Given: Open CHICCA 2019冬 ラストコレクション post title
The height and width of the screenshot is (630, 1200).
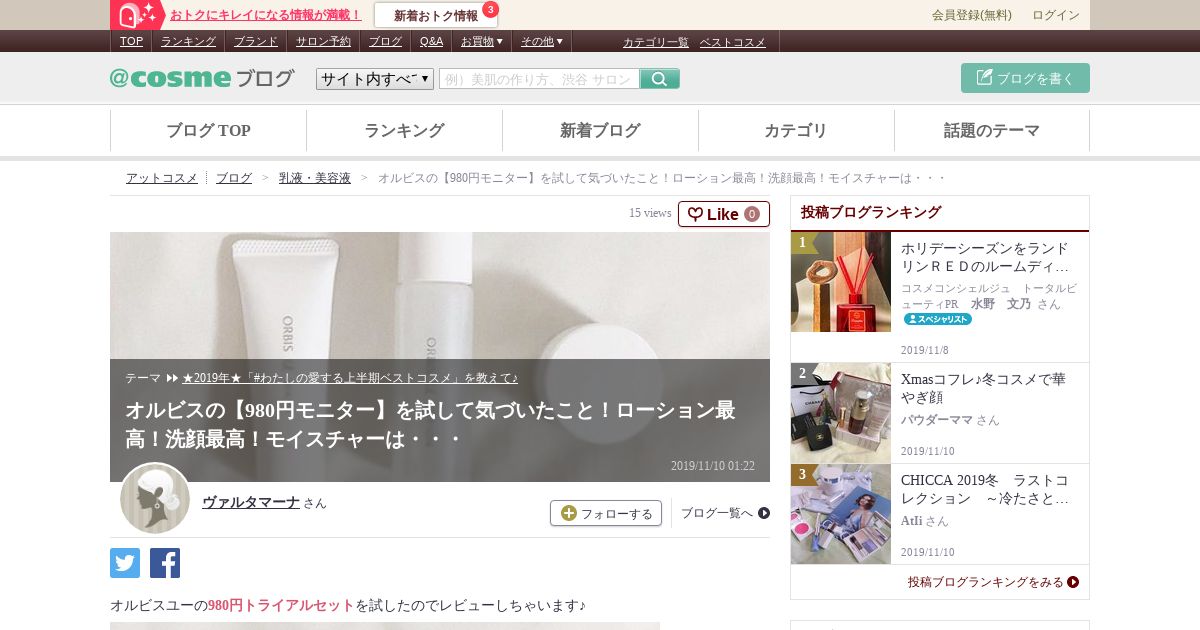Looking at the screenshot, I should (x=985, y=489).
